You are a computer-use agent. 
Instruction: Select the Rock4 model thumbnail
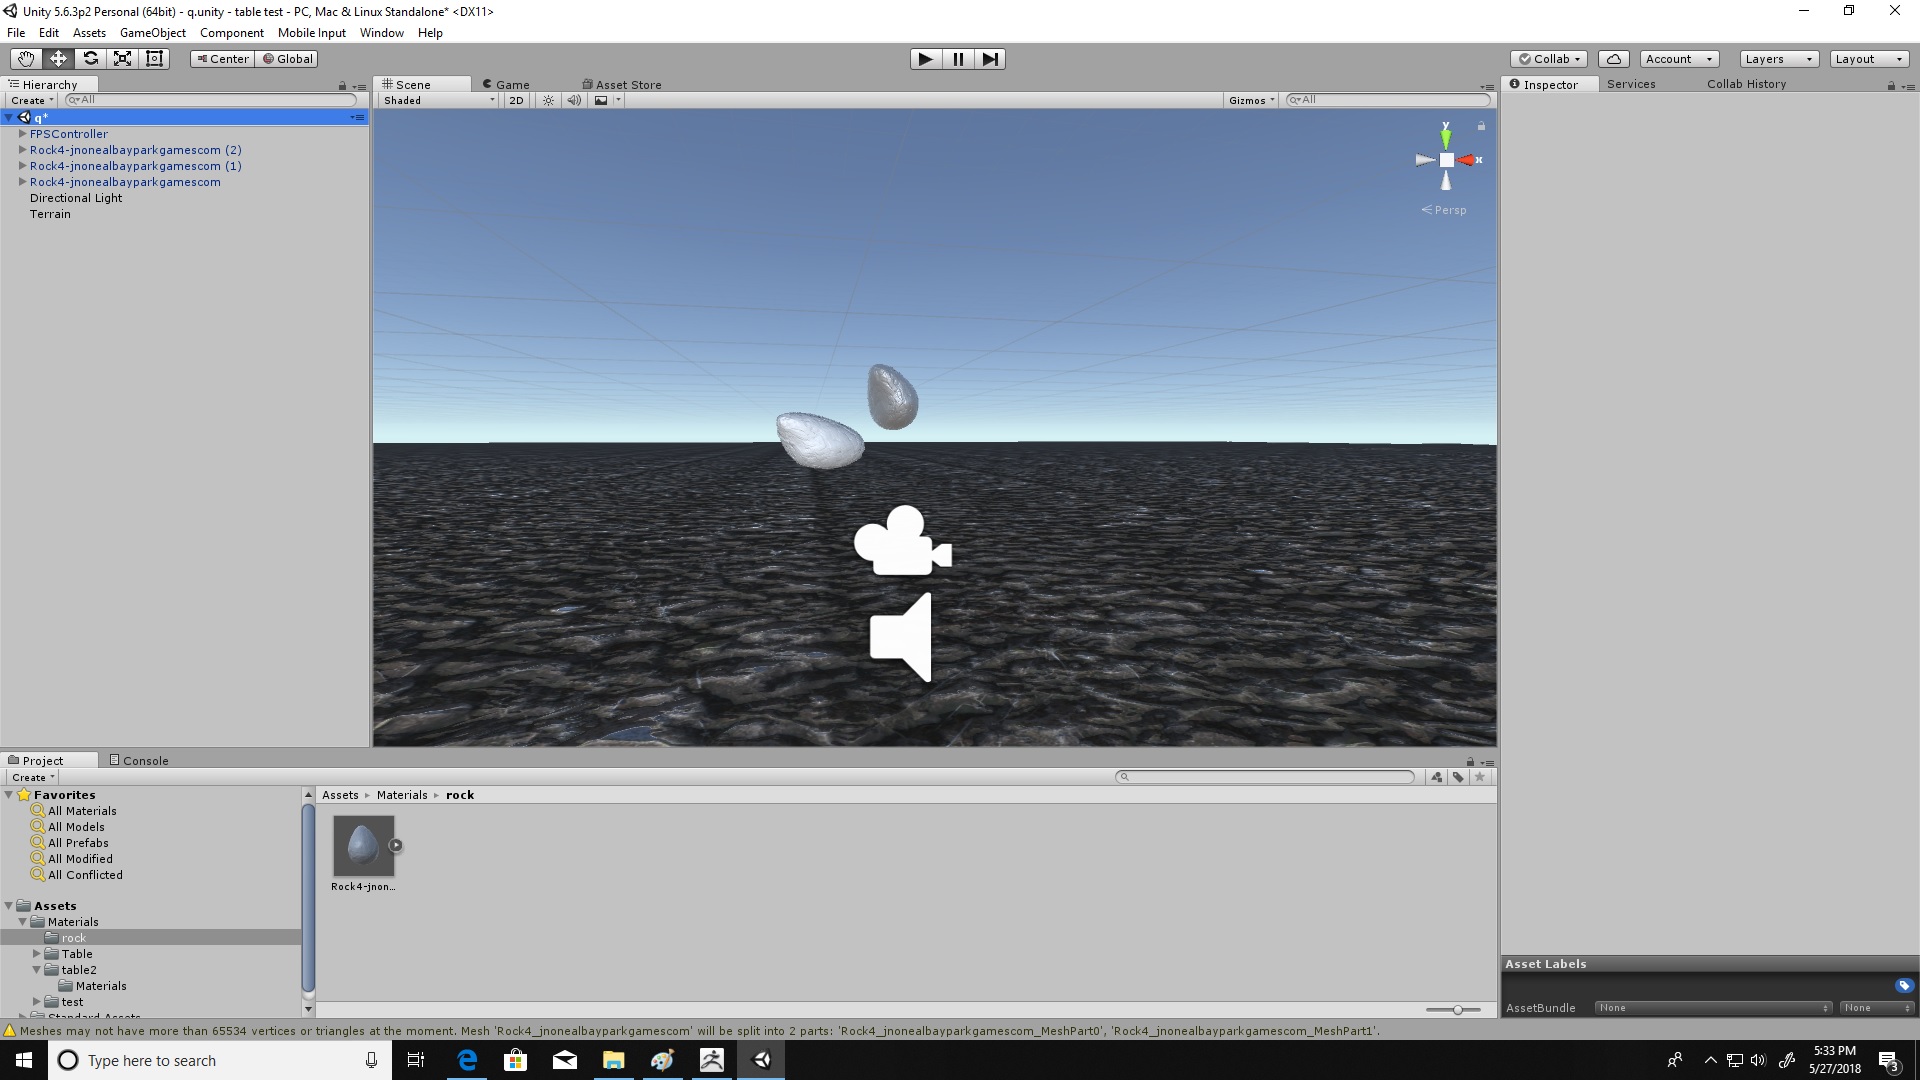[363, 846]
